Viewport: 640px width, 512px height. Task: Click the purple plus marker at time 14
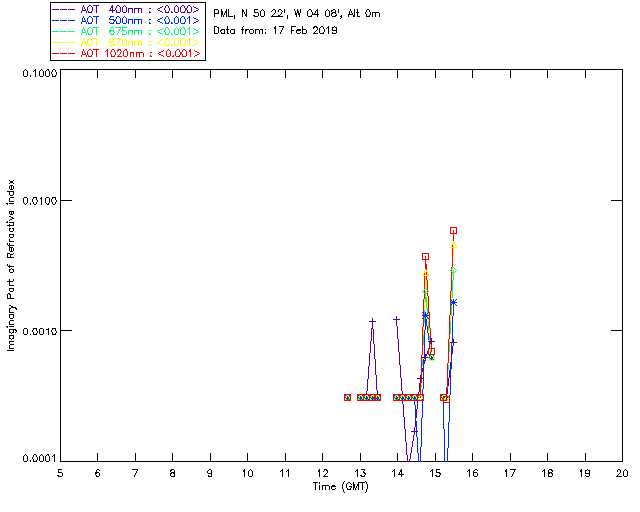click(x=396, y=320)
